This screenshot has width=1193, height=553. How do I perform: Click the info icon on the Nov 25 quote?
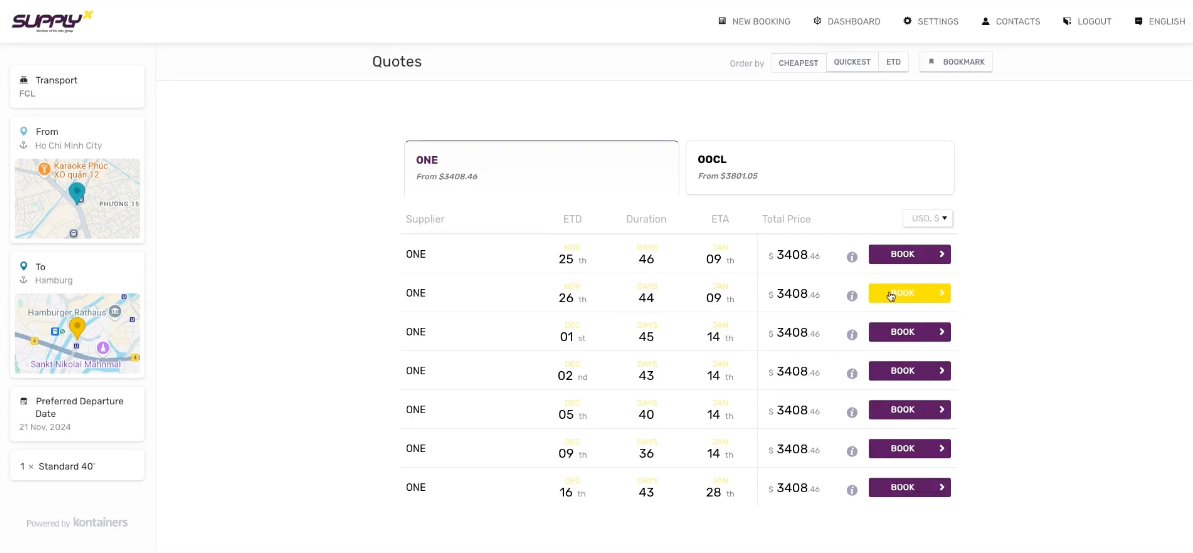click(852, 257)
